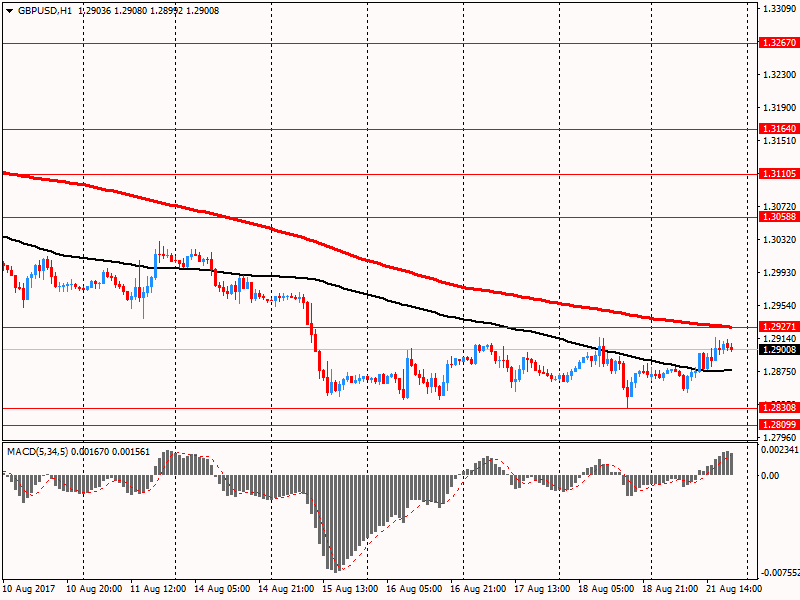Click the 1.31900 price scale value

tap(780, 108)
